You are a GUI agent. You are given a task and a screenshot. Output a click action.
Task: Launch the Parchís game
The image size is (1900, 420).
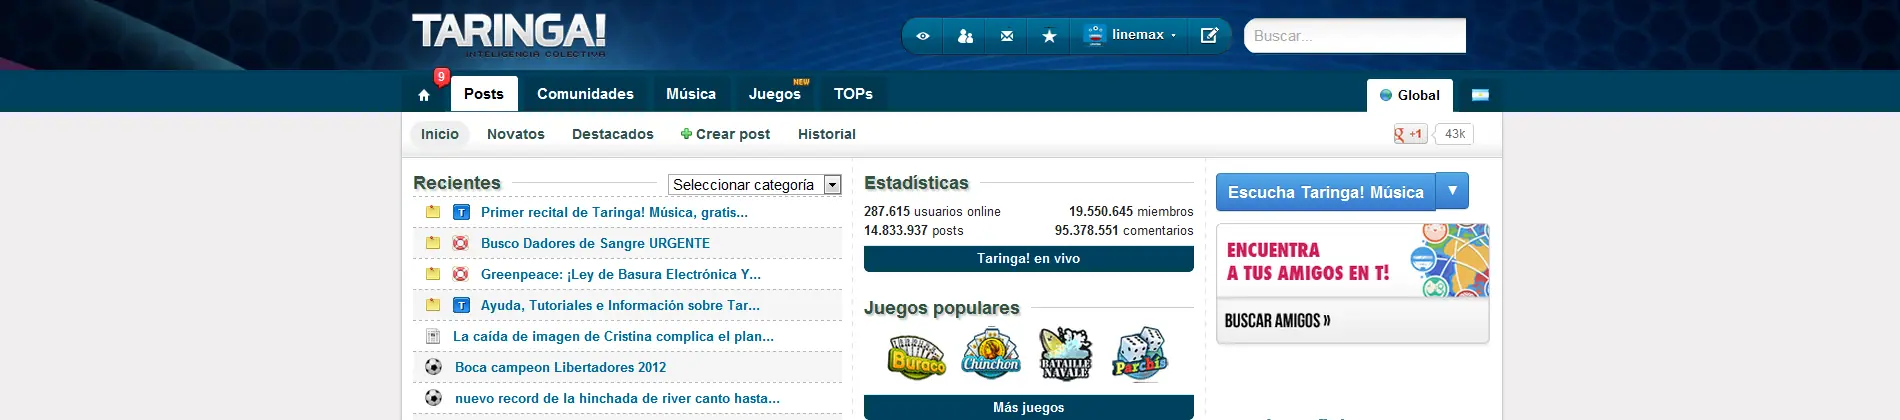[1140, 354]
